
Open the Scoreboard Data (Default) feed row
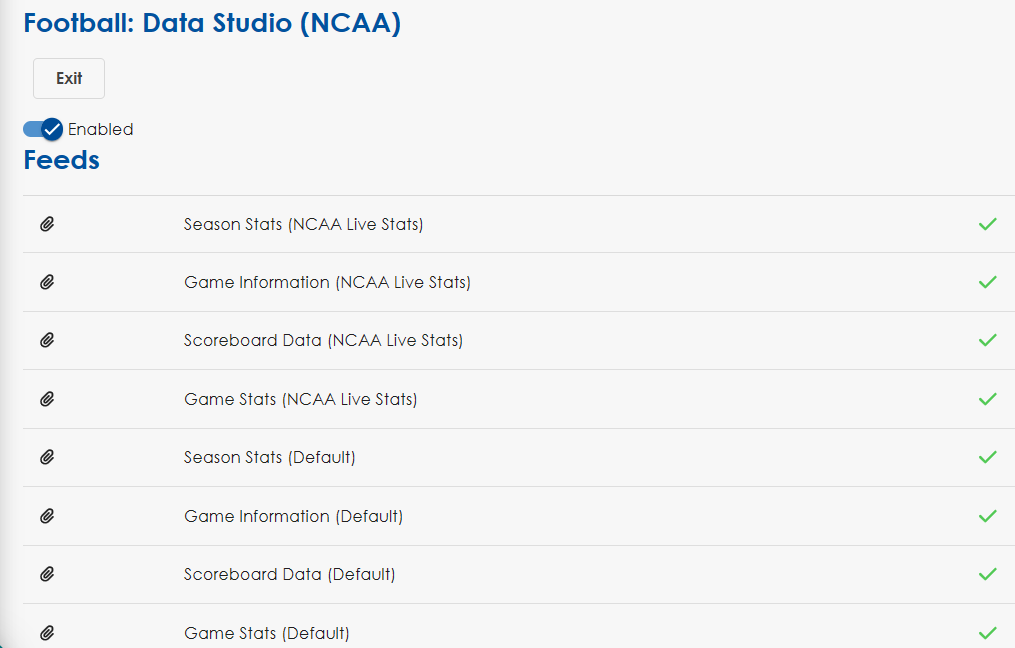pyautogui.click(x=289, y=574)
